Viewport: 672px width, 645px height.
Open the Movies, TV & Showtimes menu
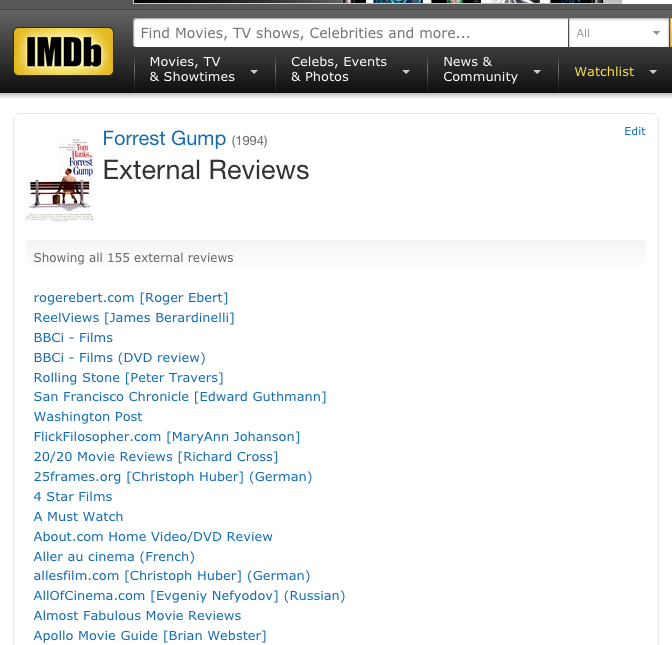pyautogui.click(x=204, y=69)
